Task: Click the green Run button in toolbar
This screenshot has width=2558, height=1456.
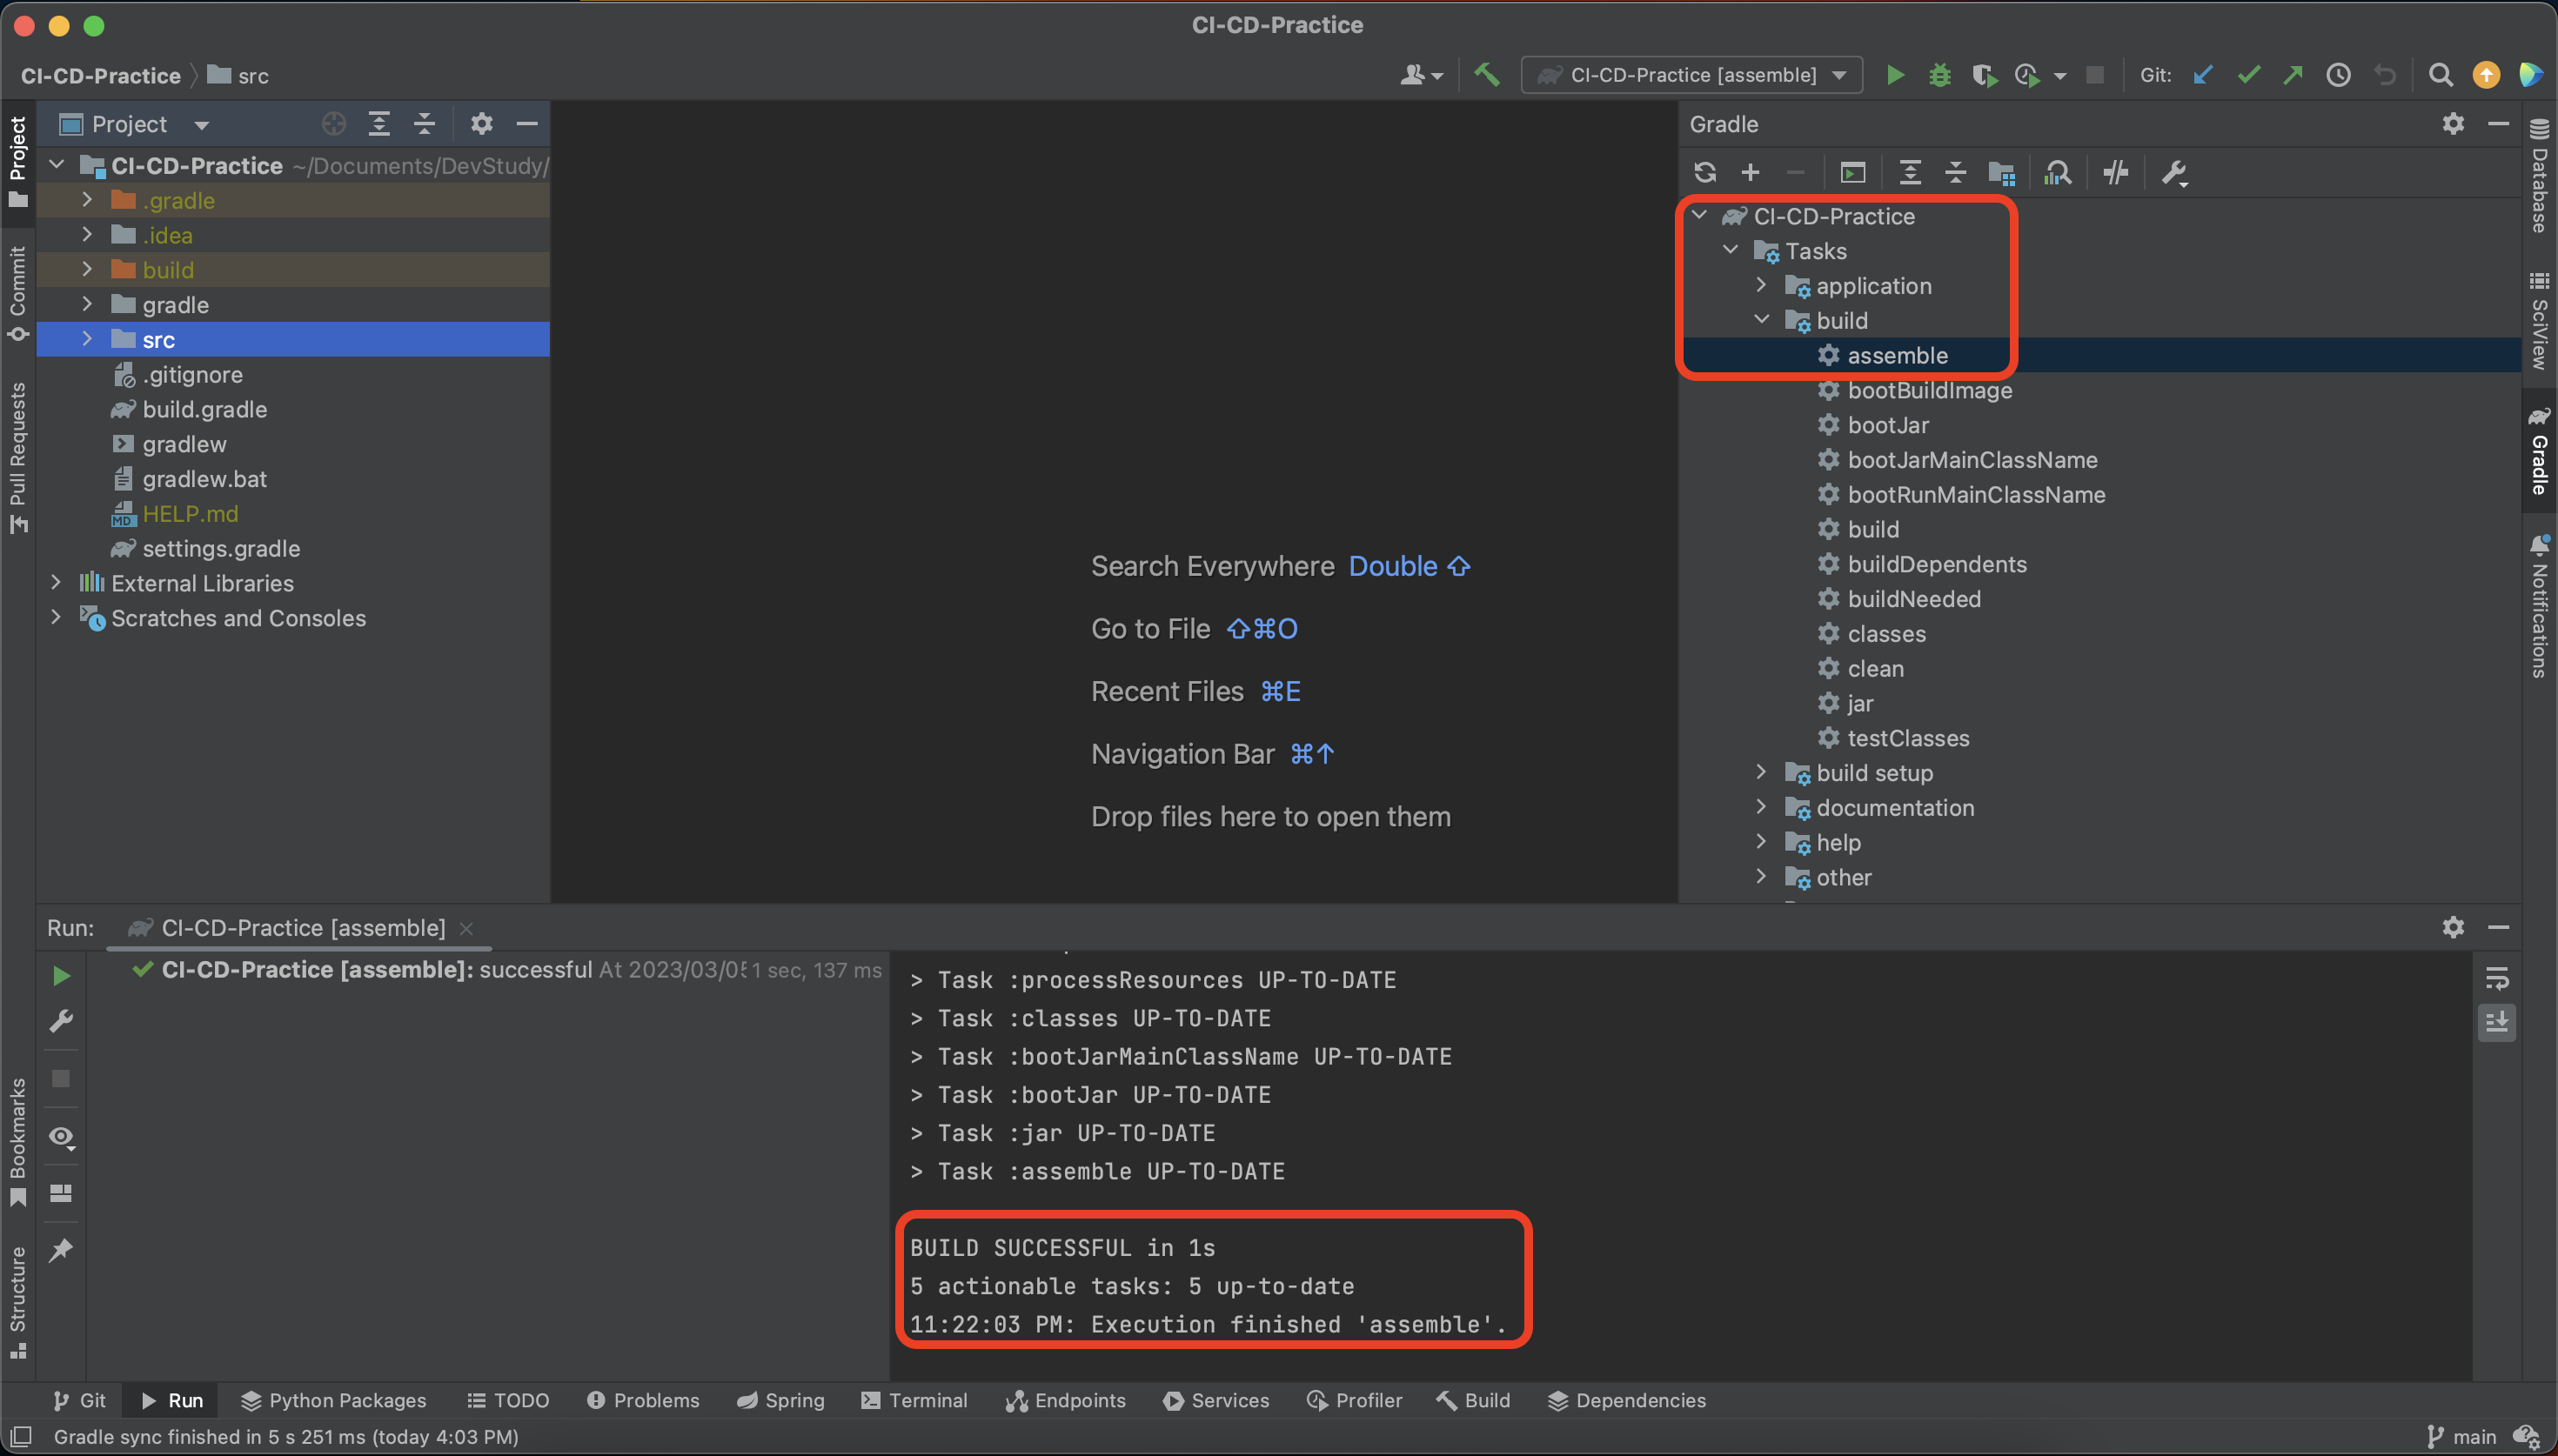Action: tap(1894, 75)
